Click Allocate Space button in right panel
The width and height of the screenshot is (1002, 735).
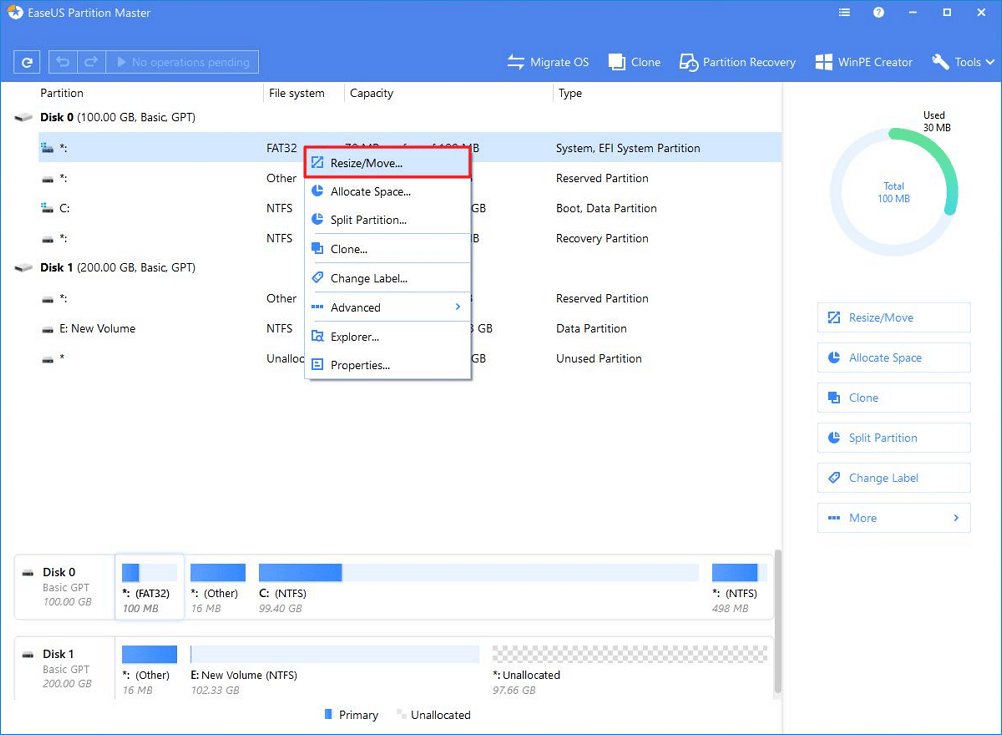tap(893, 358)
